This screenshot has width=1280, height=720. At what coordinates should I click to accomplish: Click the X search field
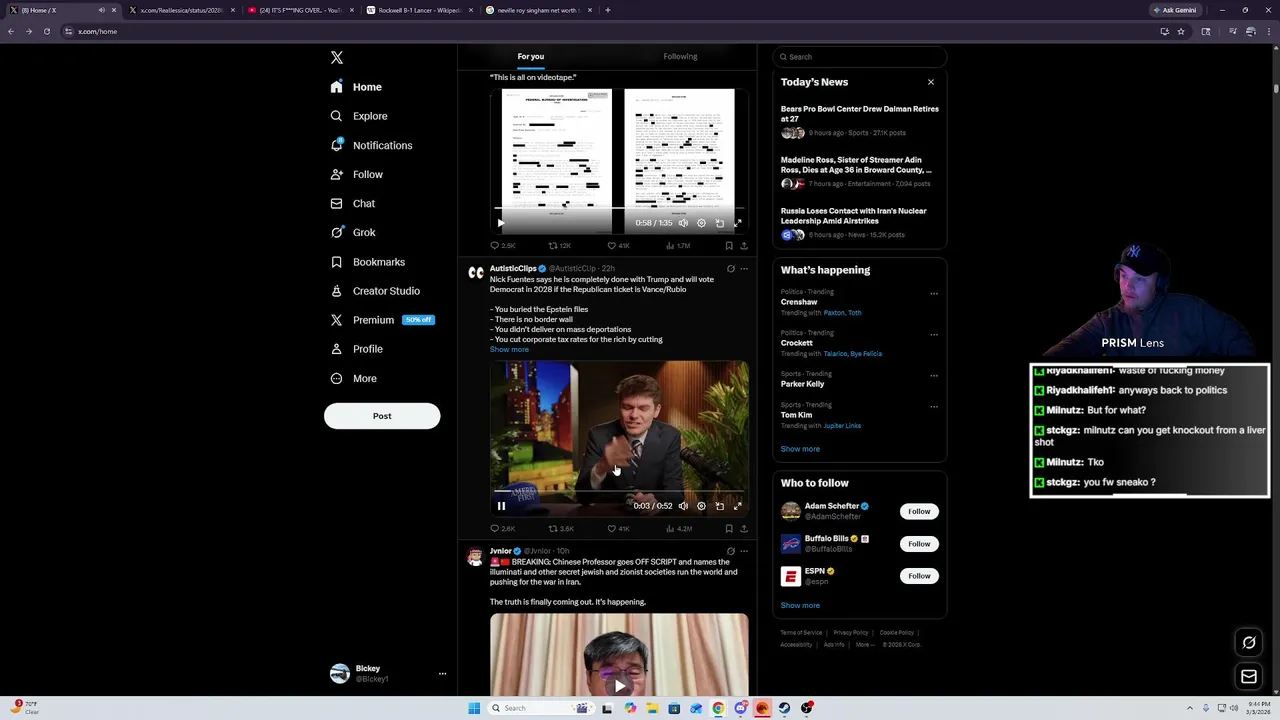[859, 57]
